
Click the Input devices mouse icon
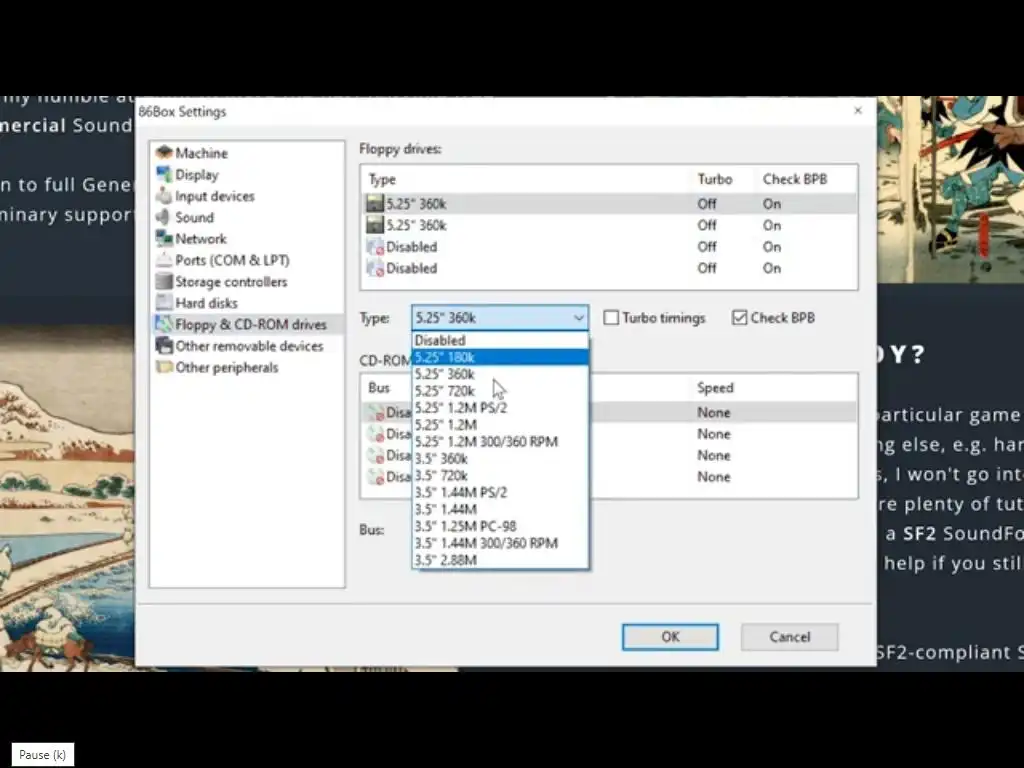[x=164, y=196]
